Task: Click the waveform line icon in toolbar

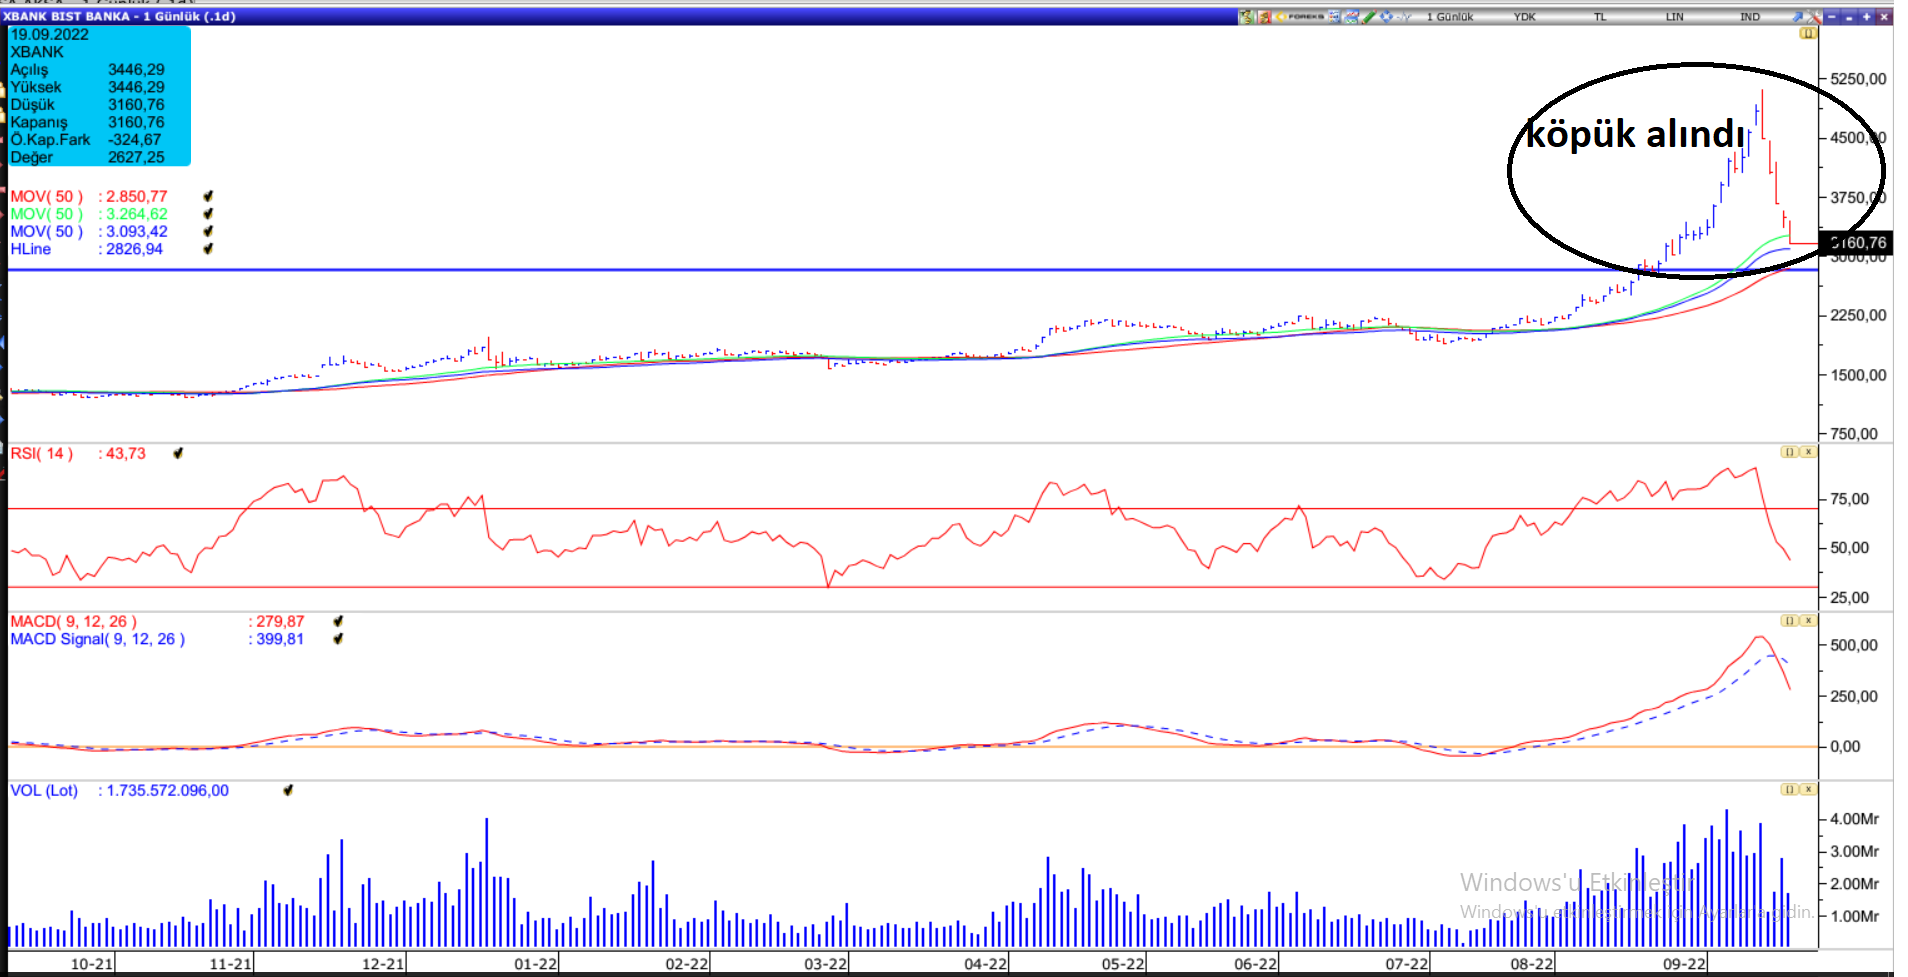Action: (1404, 17)
